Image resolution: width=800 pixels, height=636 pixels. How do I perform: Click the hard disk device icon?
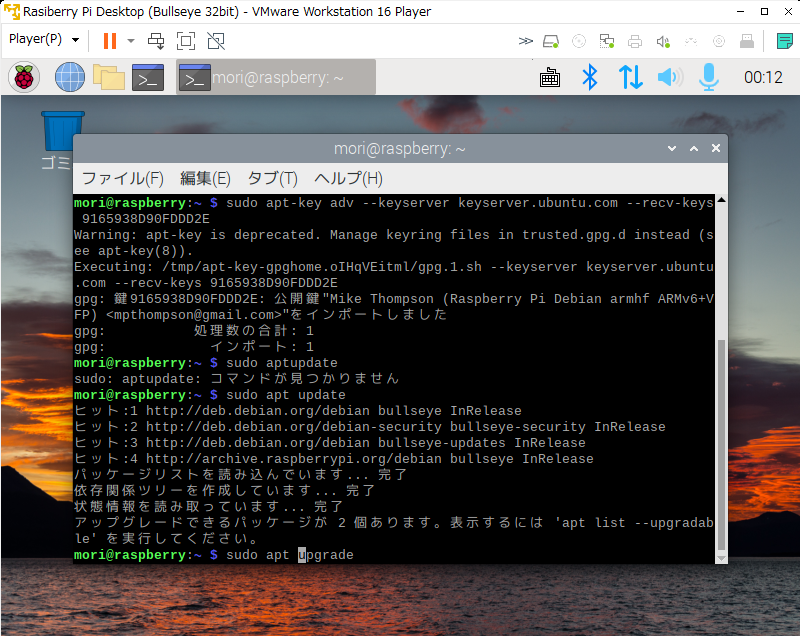tap(551, 41)
